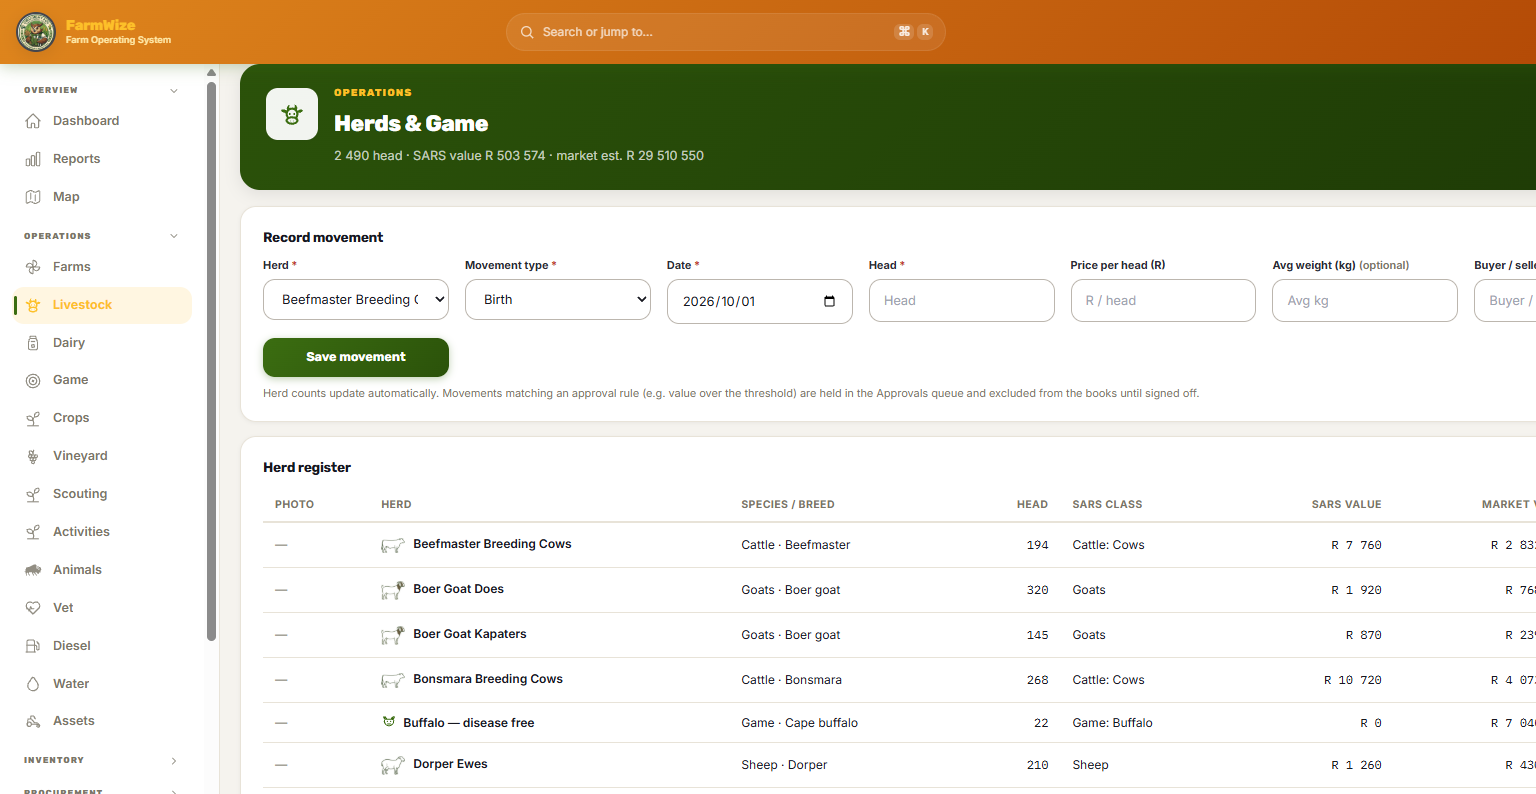Click the Reports bar chart icon
This screenshot has height=794, width=1536.
click(x=33, y=159)
